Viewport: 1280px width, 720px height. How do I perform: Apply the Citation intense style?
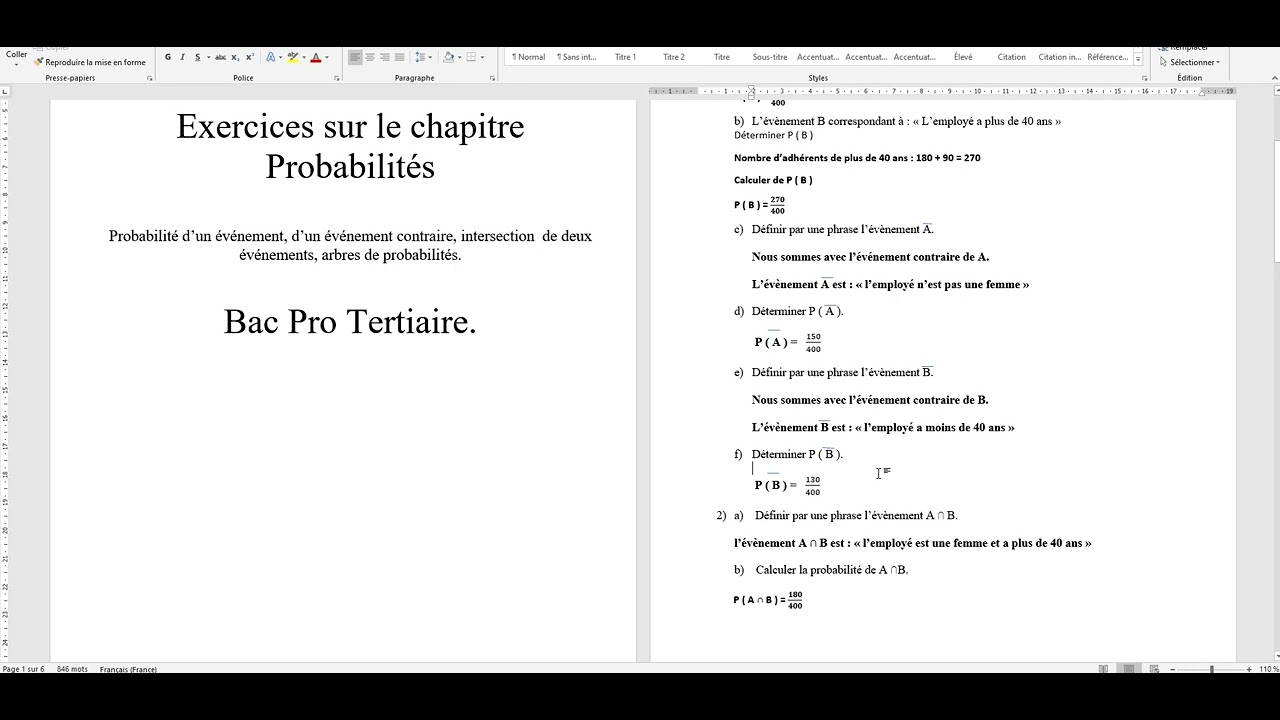1059,57
